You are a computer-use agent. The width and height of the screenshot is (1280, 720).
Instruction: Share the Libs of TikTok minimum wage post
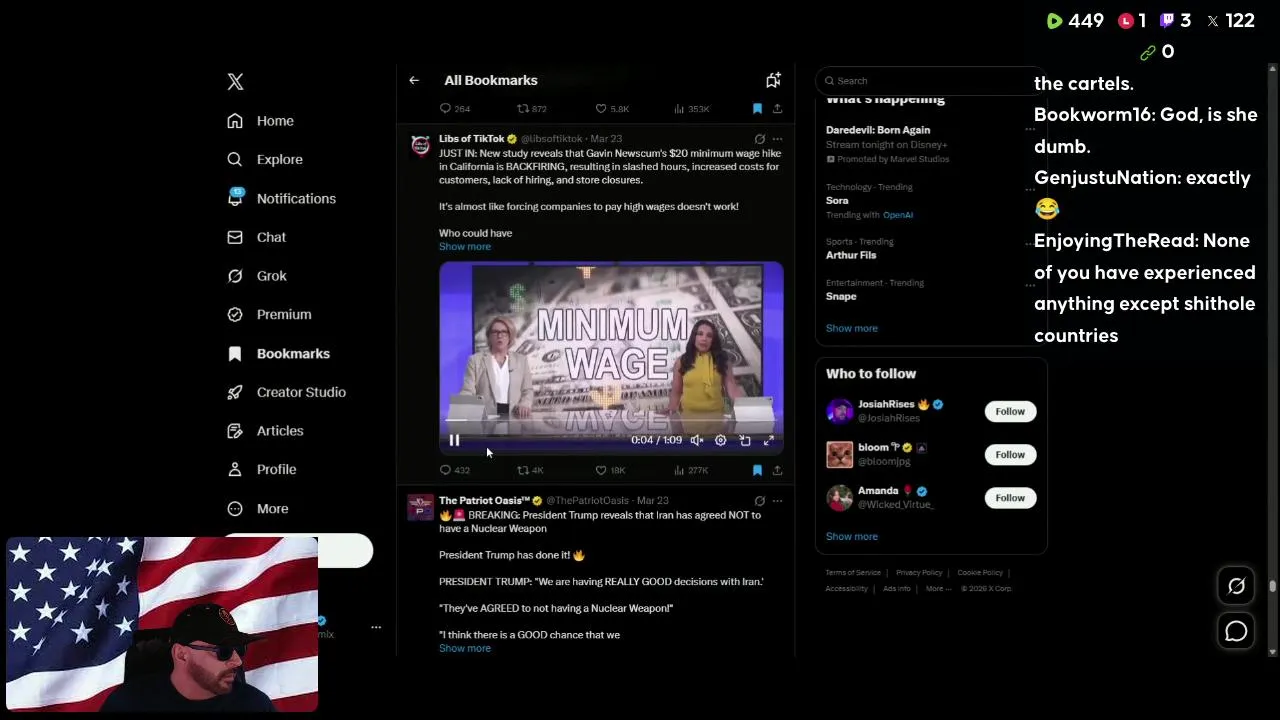777,470
